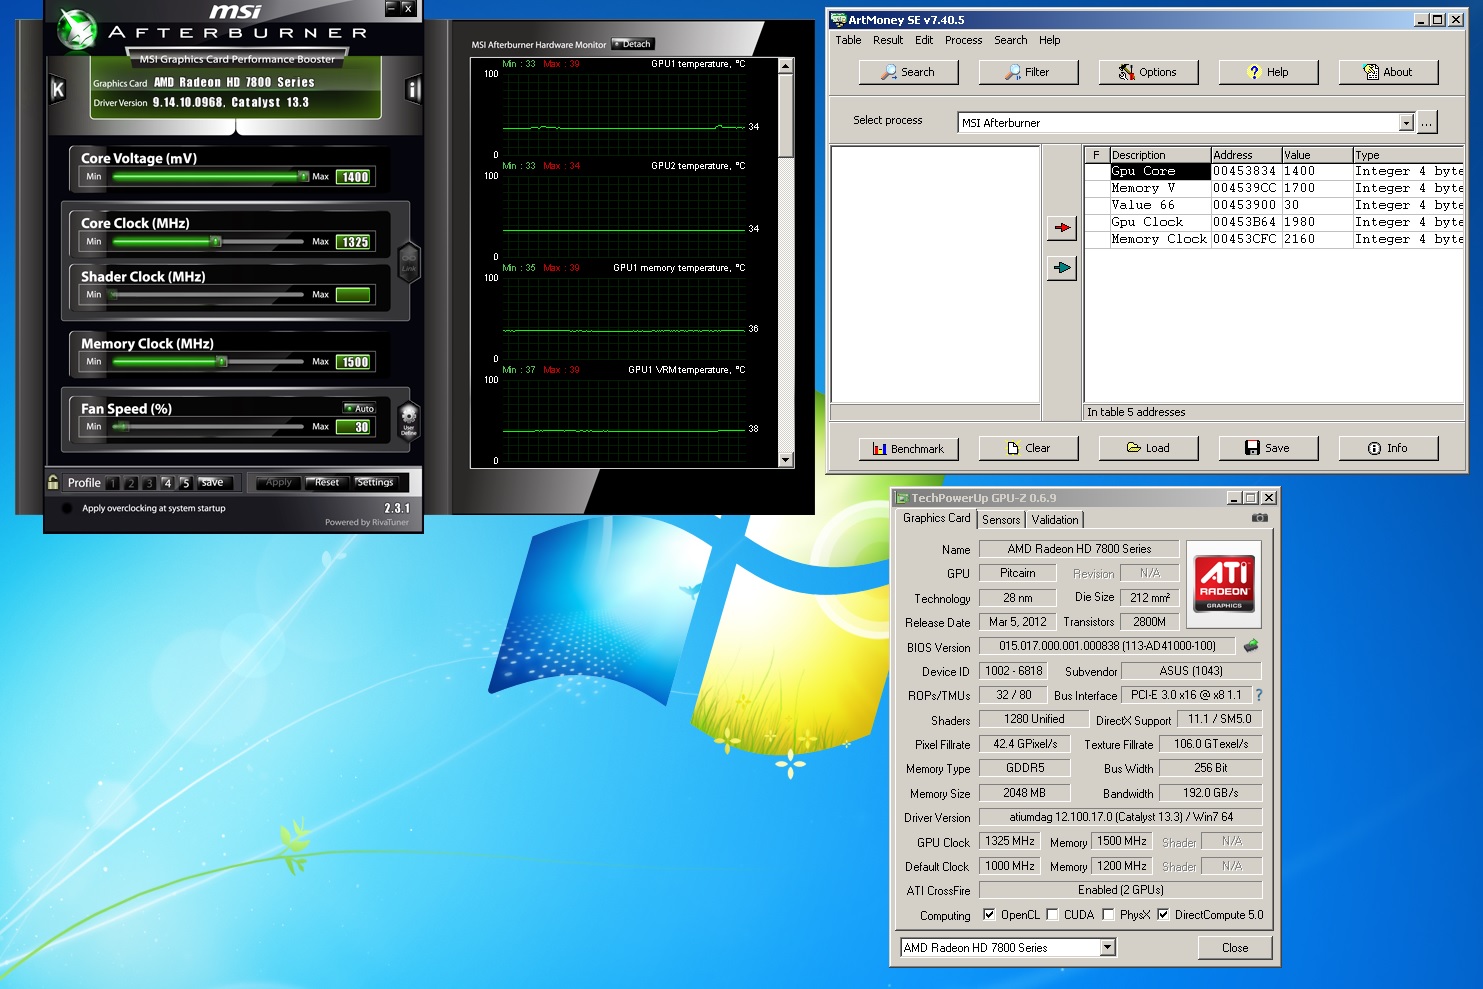Save BIOS using GPU-Z chip arrow icon
Screen dimensions: 1483x989
tap(1251, 646)
